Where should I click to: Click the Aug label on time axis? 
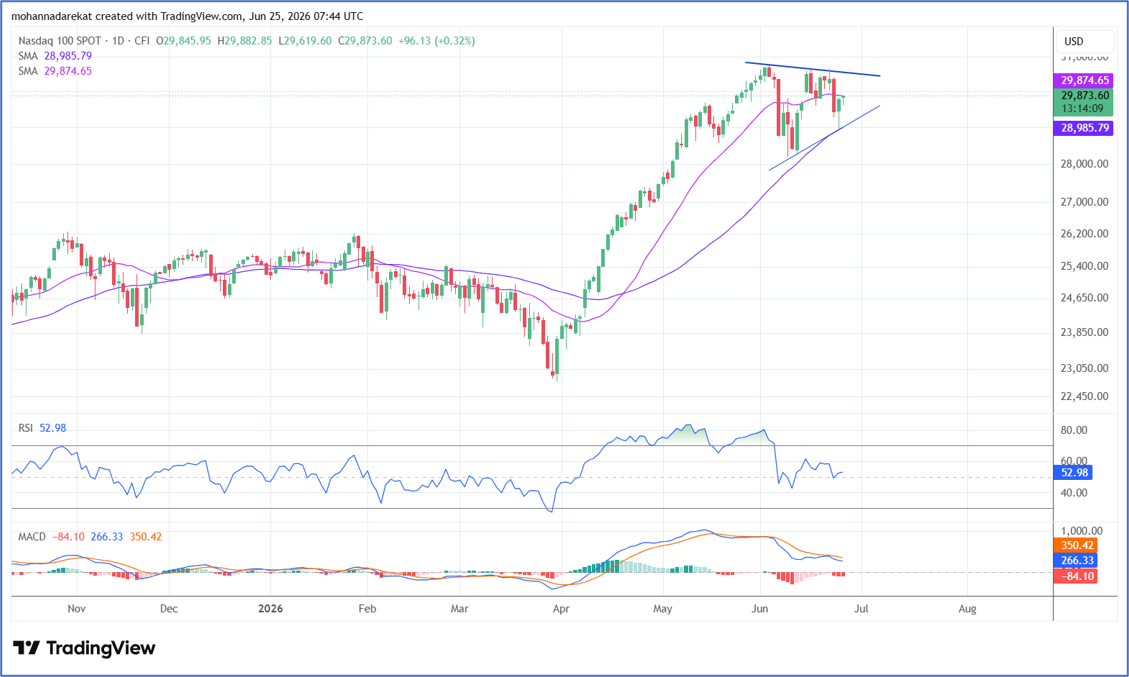(x=968, y=609)
